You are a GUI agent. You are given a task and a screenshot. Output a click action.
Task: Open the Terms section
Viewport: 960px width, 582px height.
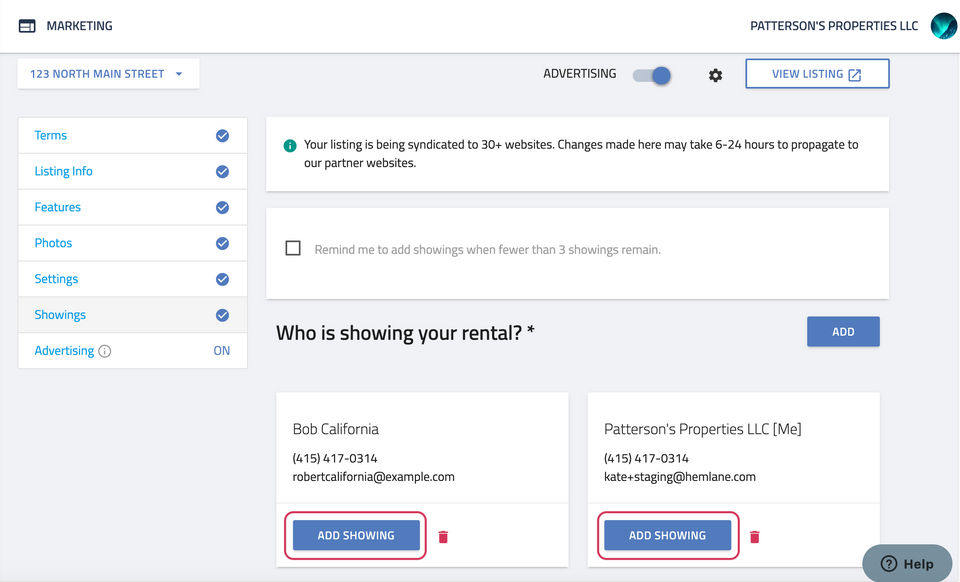pos(133,136)
